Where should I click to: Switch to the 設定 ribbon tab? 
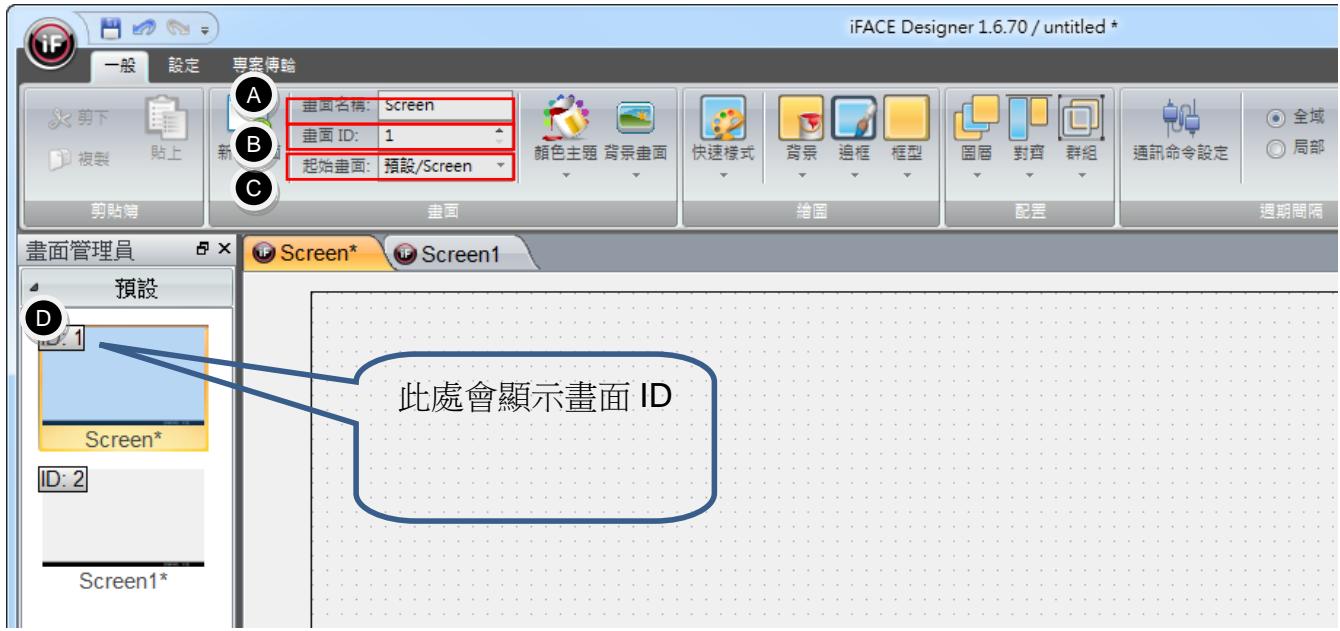186,66
